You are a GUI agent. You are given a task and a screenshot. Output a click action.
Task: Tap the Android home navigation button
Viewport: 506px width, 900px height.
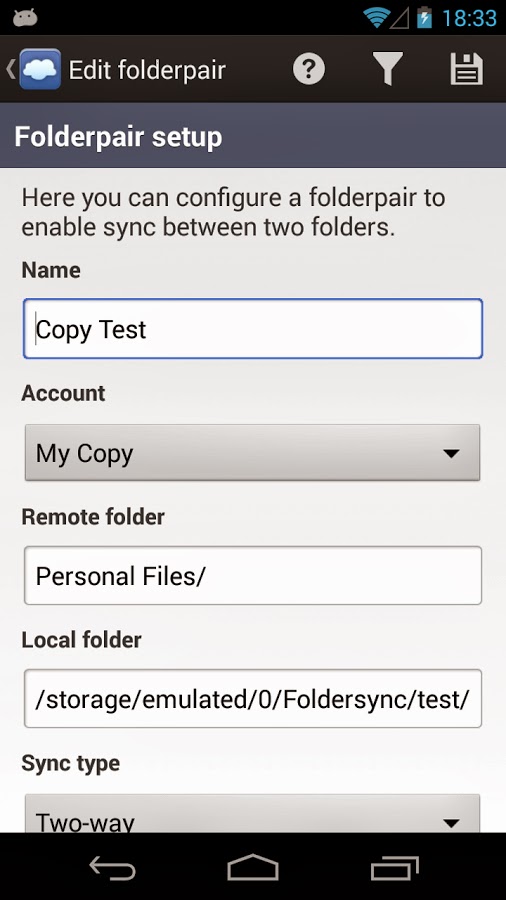[x=253, y=867]
